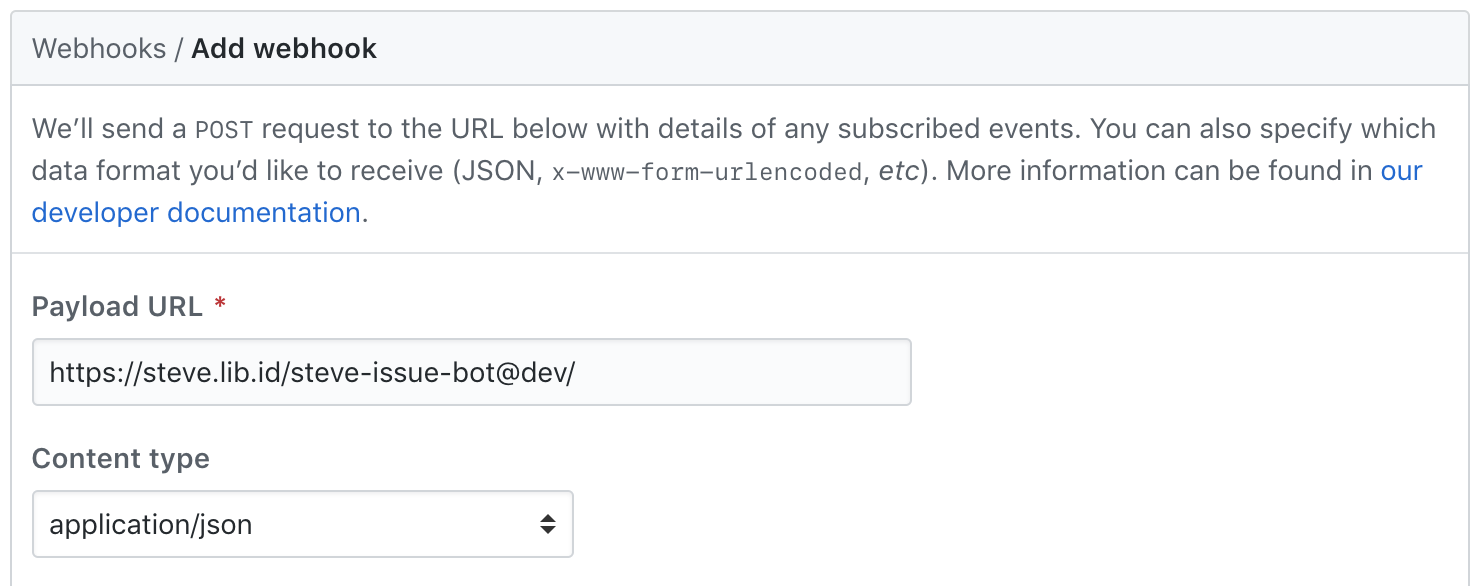Click the Webhooks breadcrumb link
The image size is (1482, 586).
[x=99, y=49]
